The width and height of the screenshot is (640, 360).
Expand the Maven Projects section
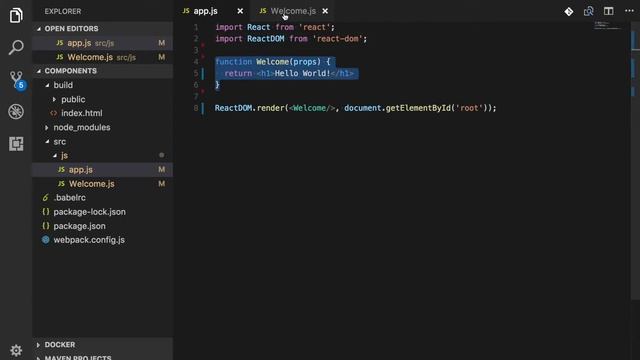[102, 357]
